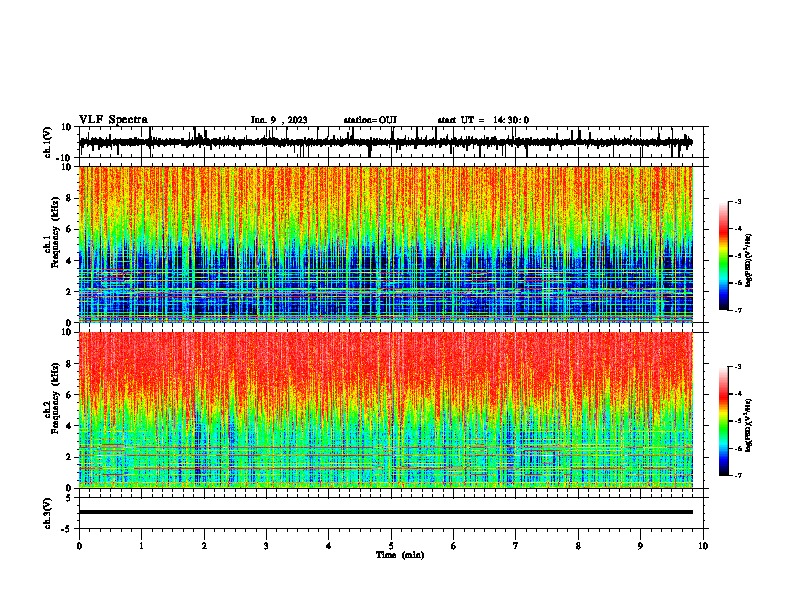Click the "ch.3(V)" axis label

point(48,513)
